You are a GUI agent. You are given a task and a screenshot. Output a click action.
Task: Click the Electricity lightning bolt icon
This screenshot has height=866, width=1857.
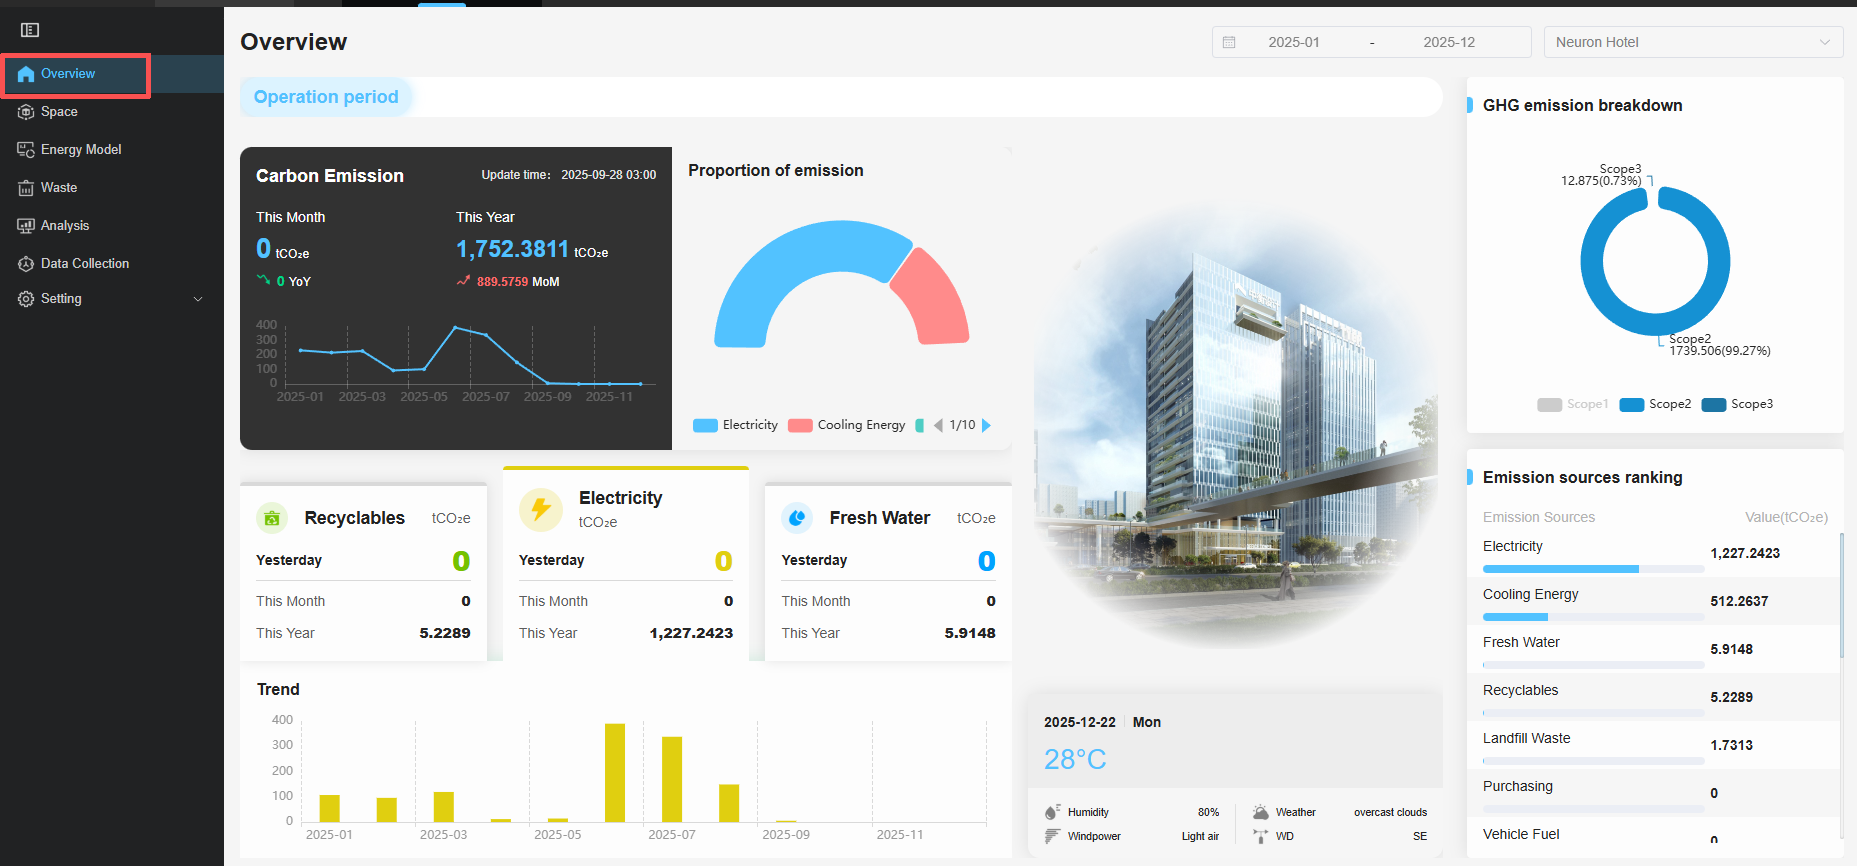pyautogui.click(x=540, y=509)
